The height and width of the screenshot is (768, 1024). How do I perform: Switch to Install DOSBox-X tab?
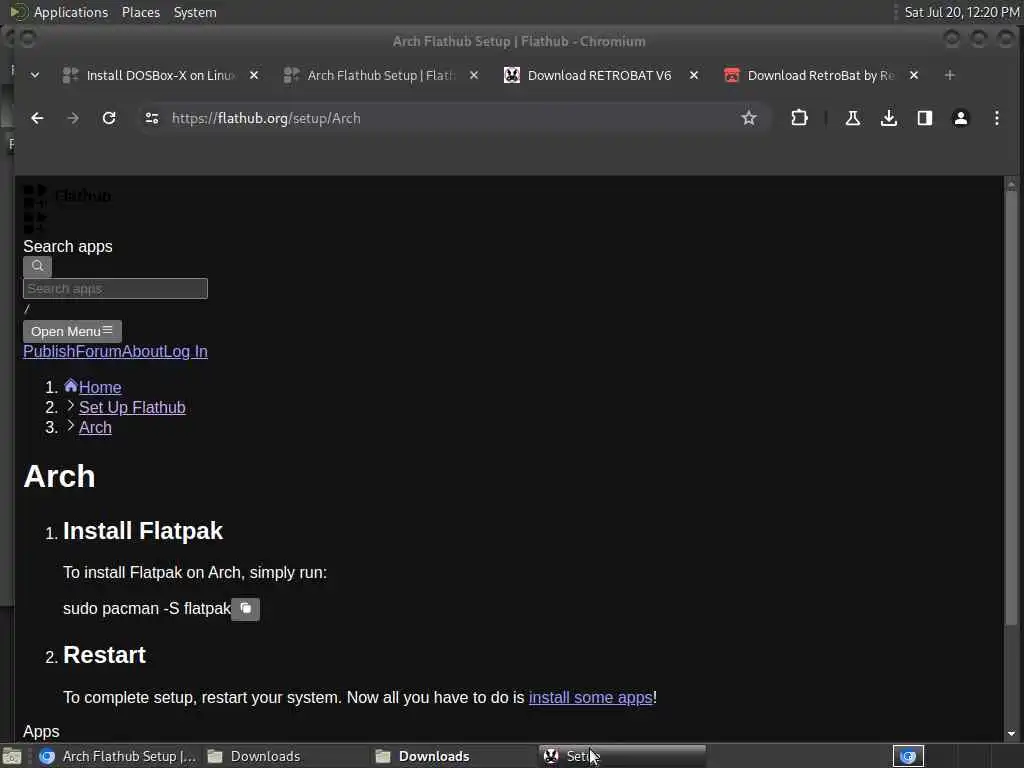tap(160, 75)
